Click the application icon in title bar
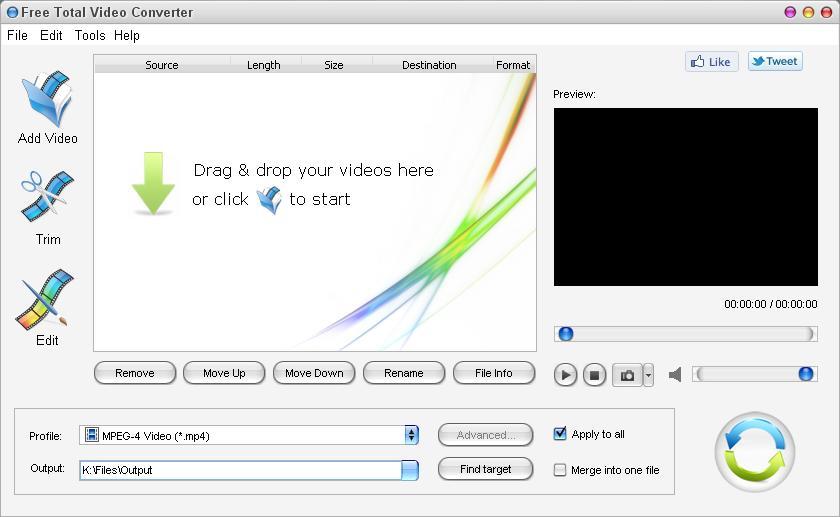Viewport: 840px width, 517px height. point(12,12)
